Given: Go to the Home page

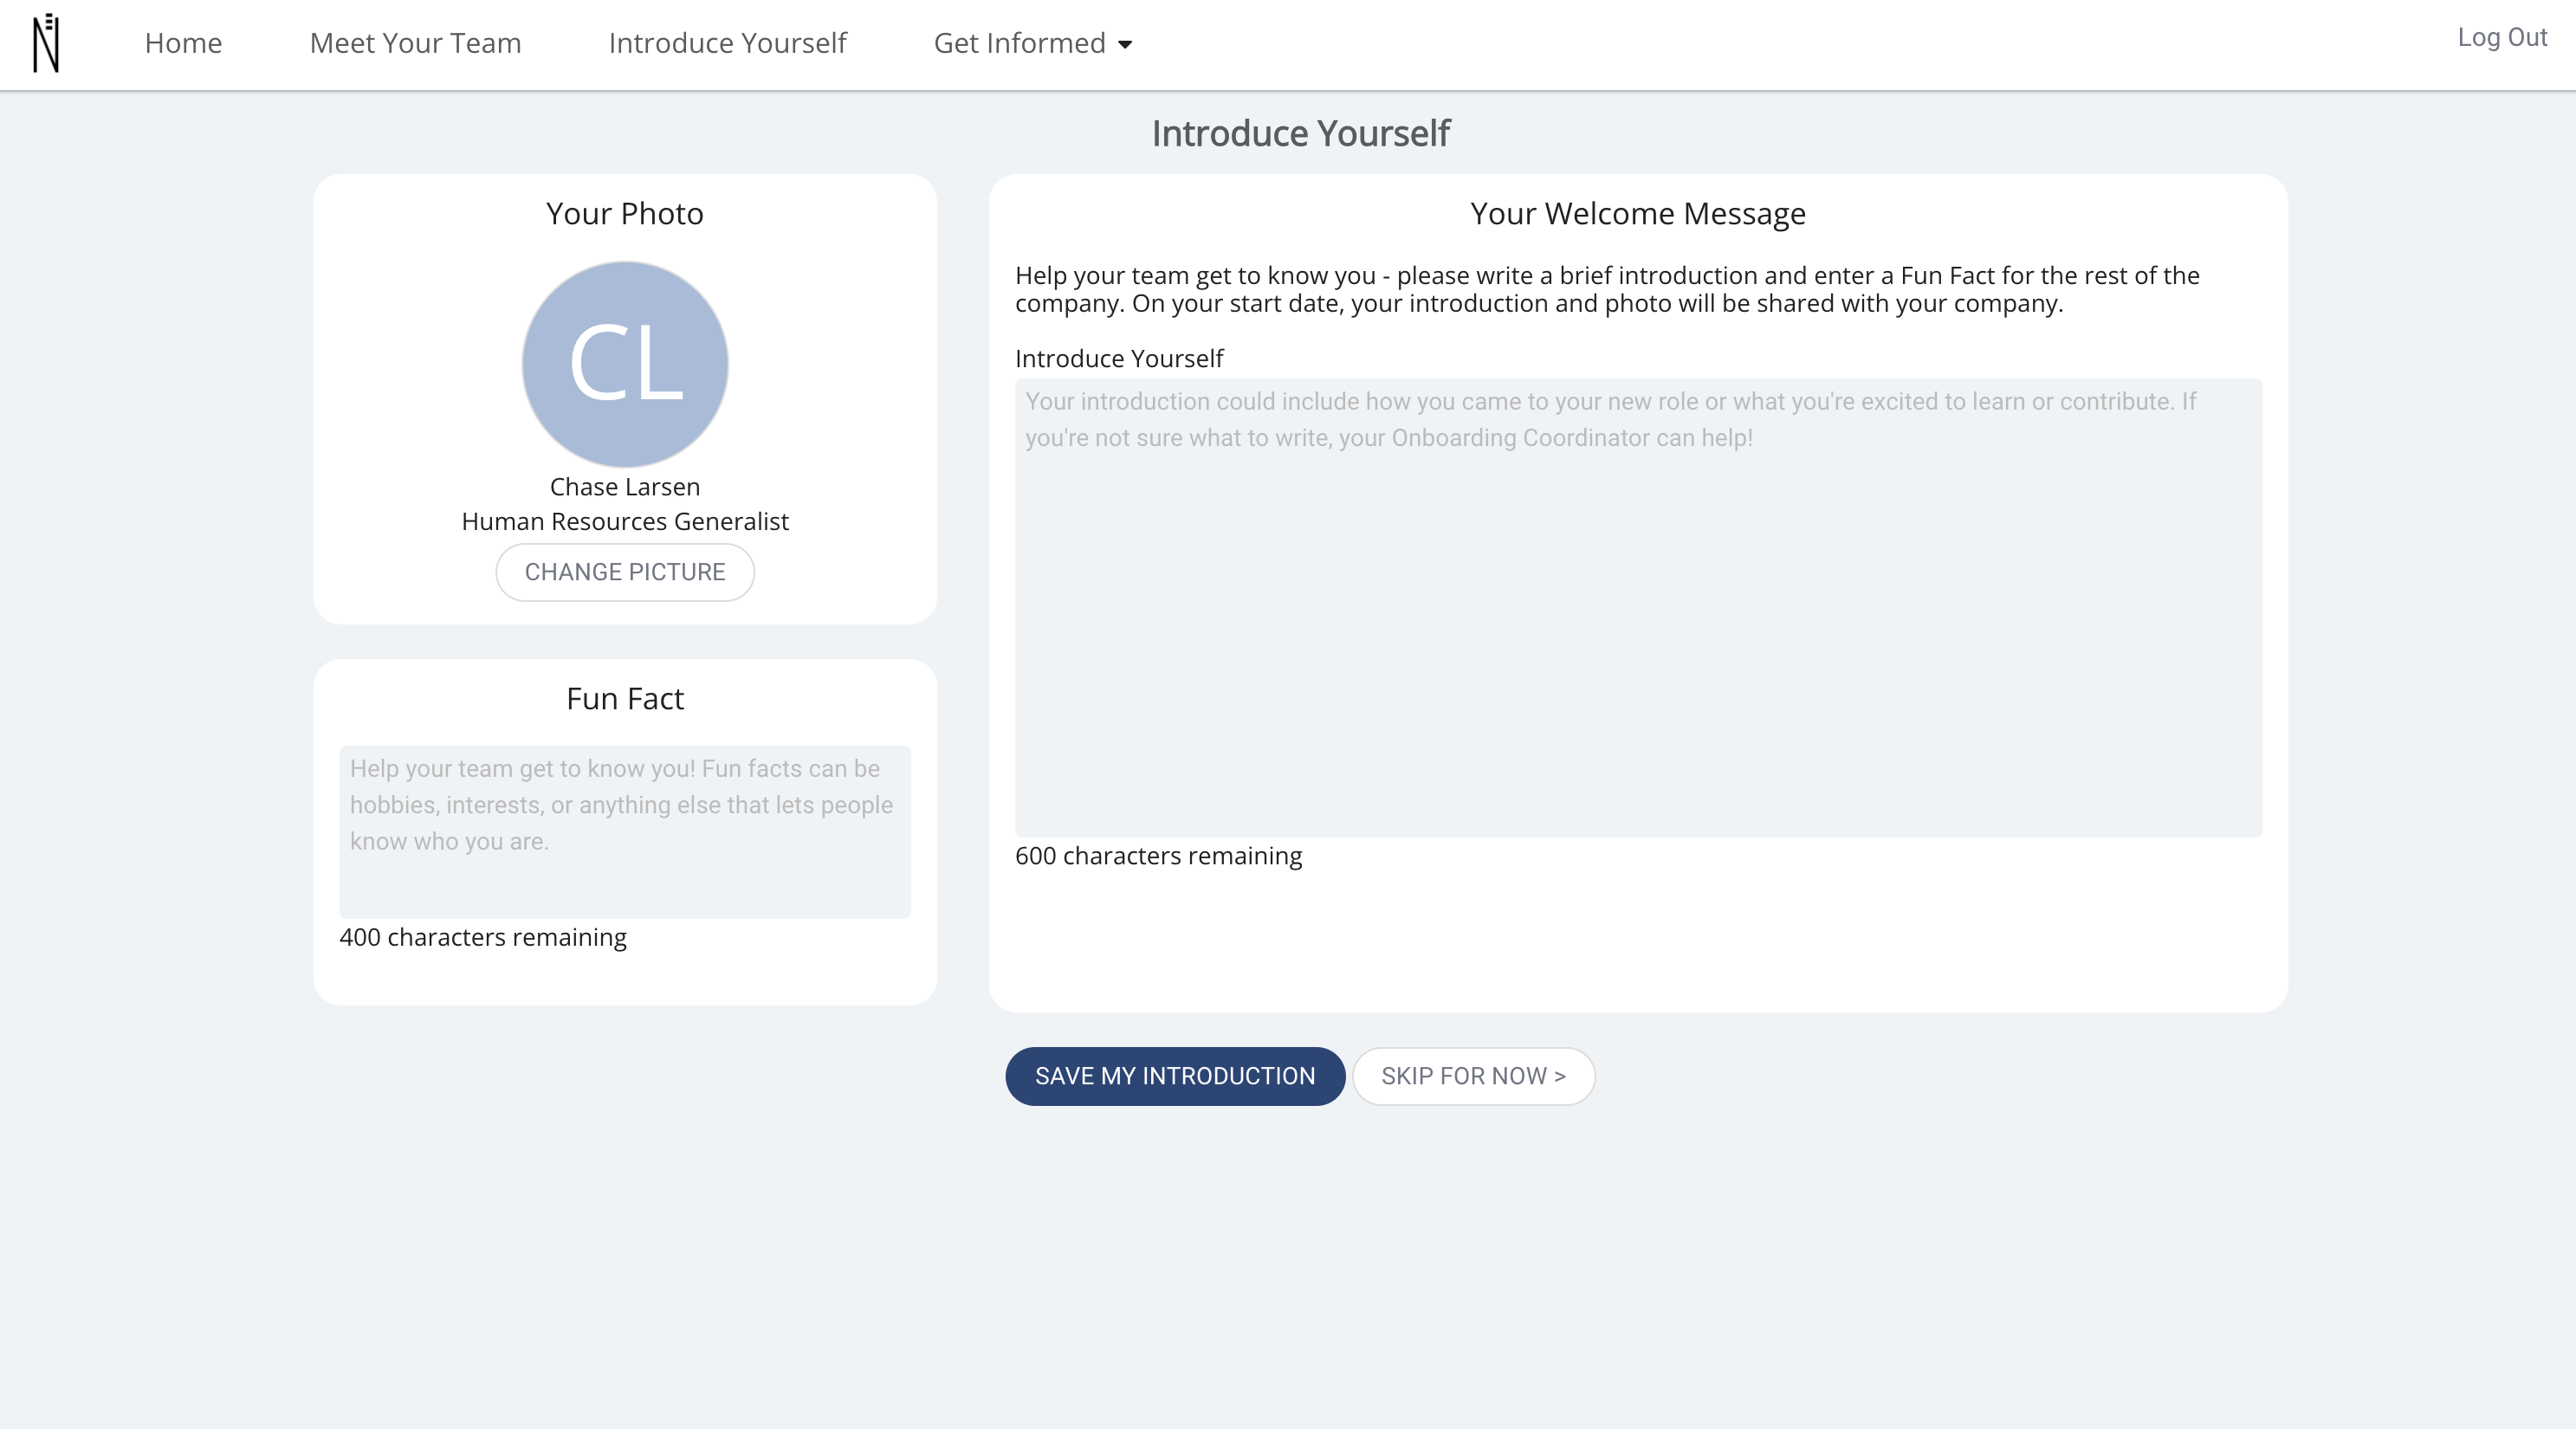Looking at the screenshot, I should [x=183, y=43].
